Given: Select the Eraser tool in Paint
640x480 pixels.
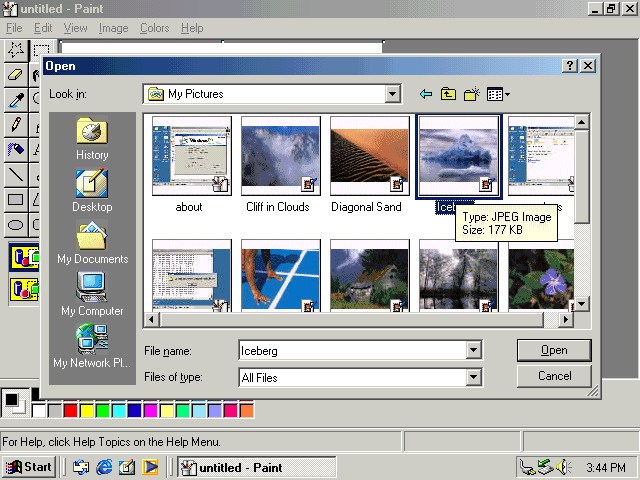Looking at the screenshot, I should tap(16, 75).
